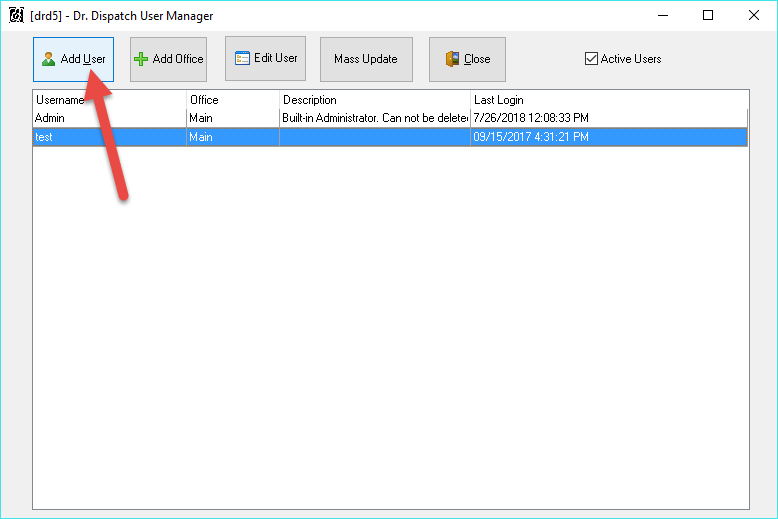Click the Mass Update button
Image resolution: width=778 pixels, height=519 pixels.
pos(366,59)
